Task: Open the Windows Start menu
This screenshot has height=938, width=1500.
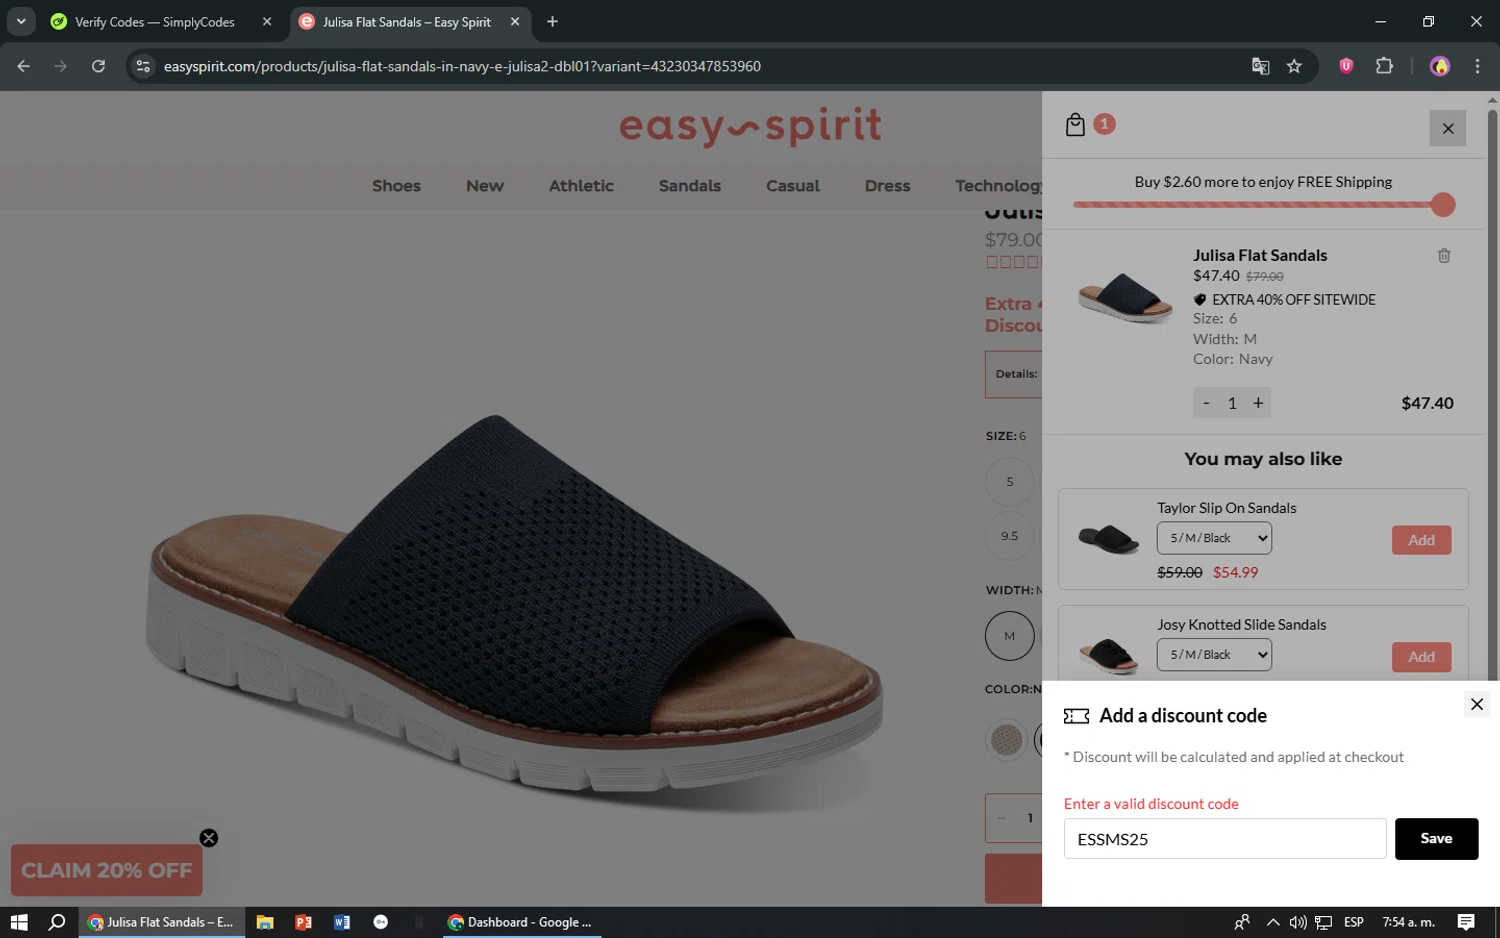Action: click(19, 922)
